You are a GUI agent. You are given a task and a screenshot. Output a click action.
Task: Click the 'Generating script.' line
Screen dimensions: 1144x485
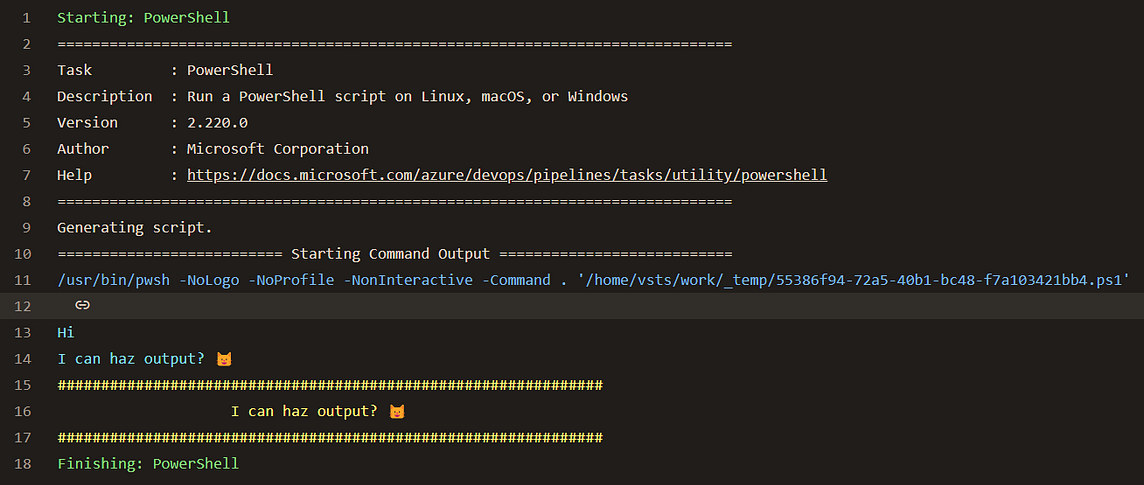[135, 228]
